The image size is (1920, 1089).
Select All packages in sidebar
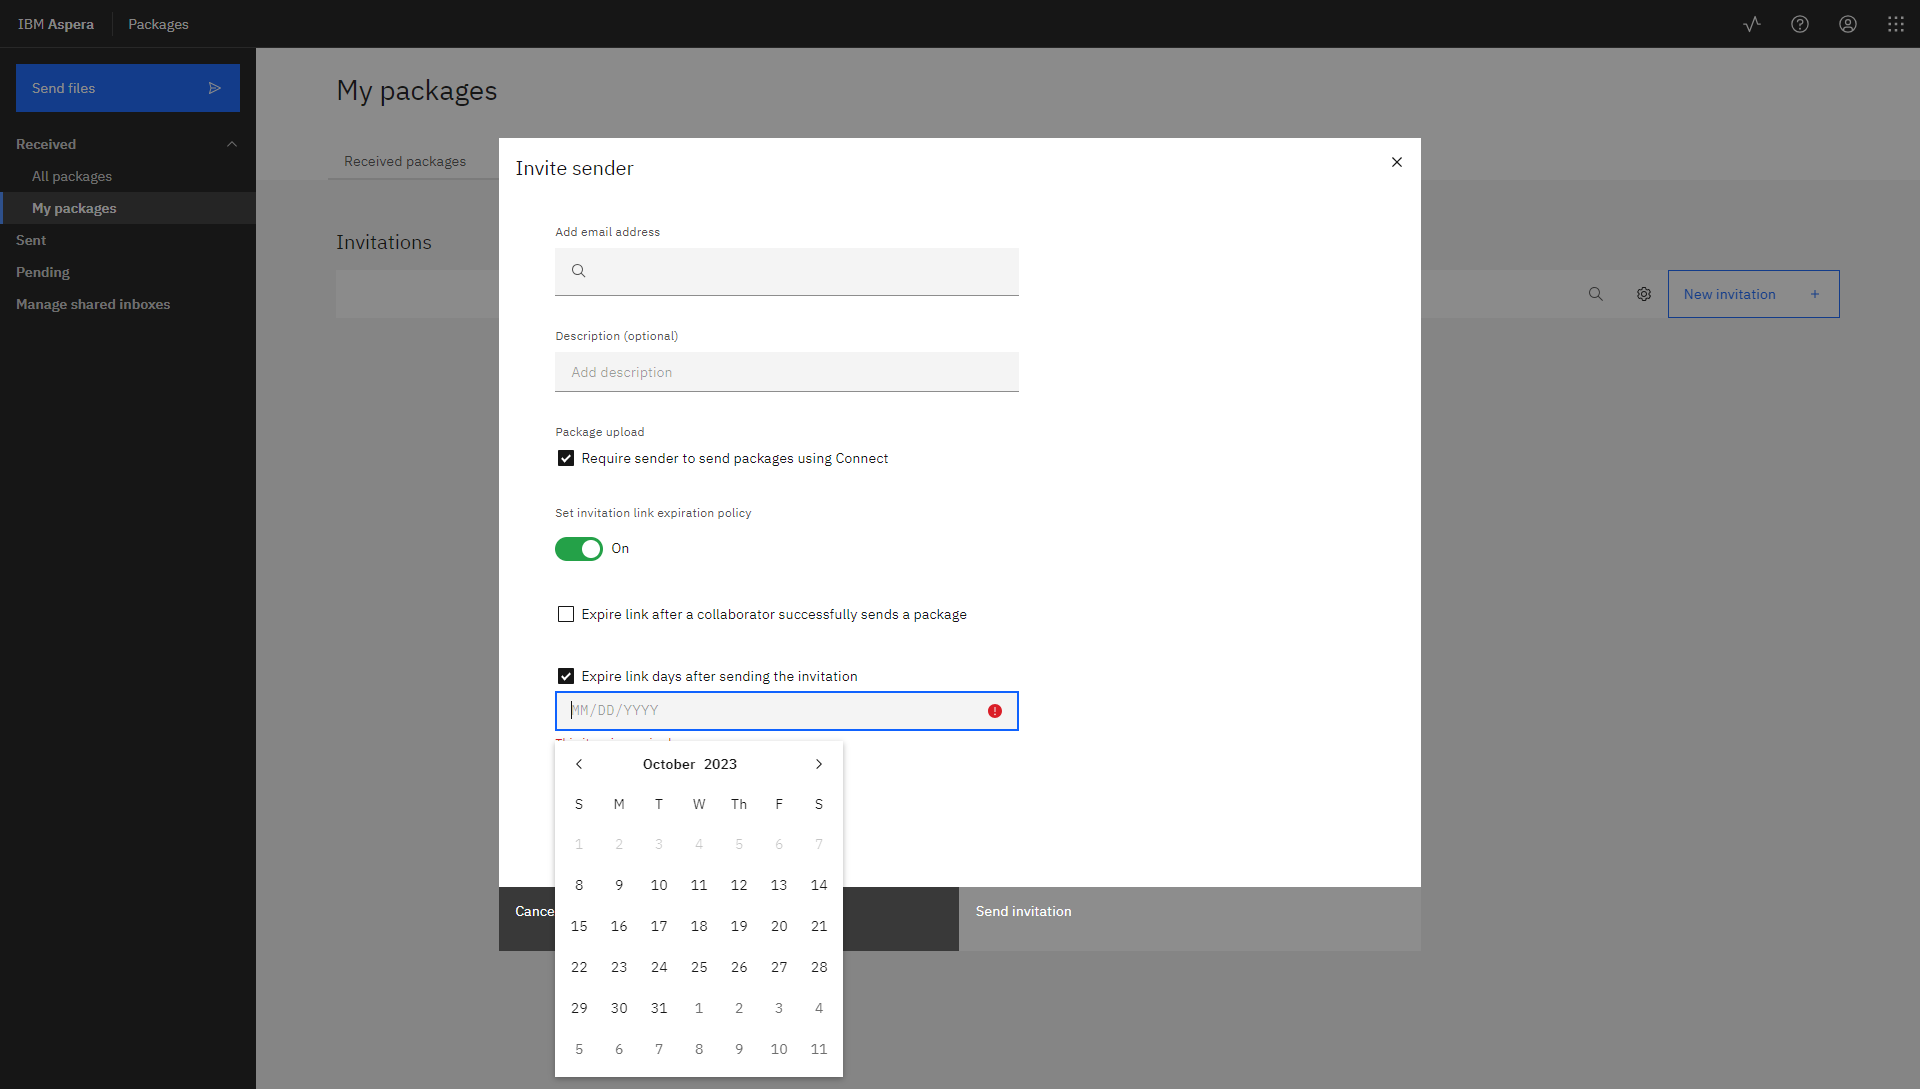click(x=72, y=176)
